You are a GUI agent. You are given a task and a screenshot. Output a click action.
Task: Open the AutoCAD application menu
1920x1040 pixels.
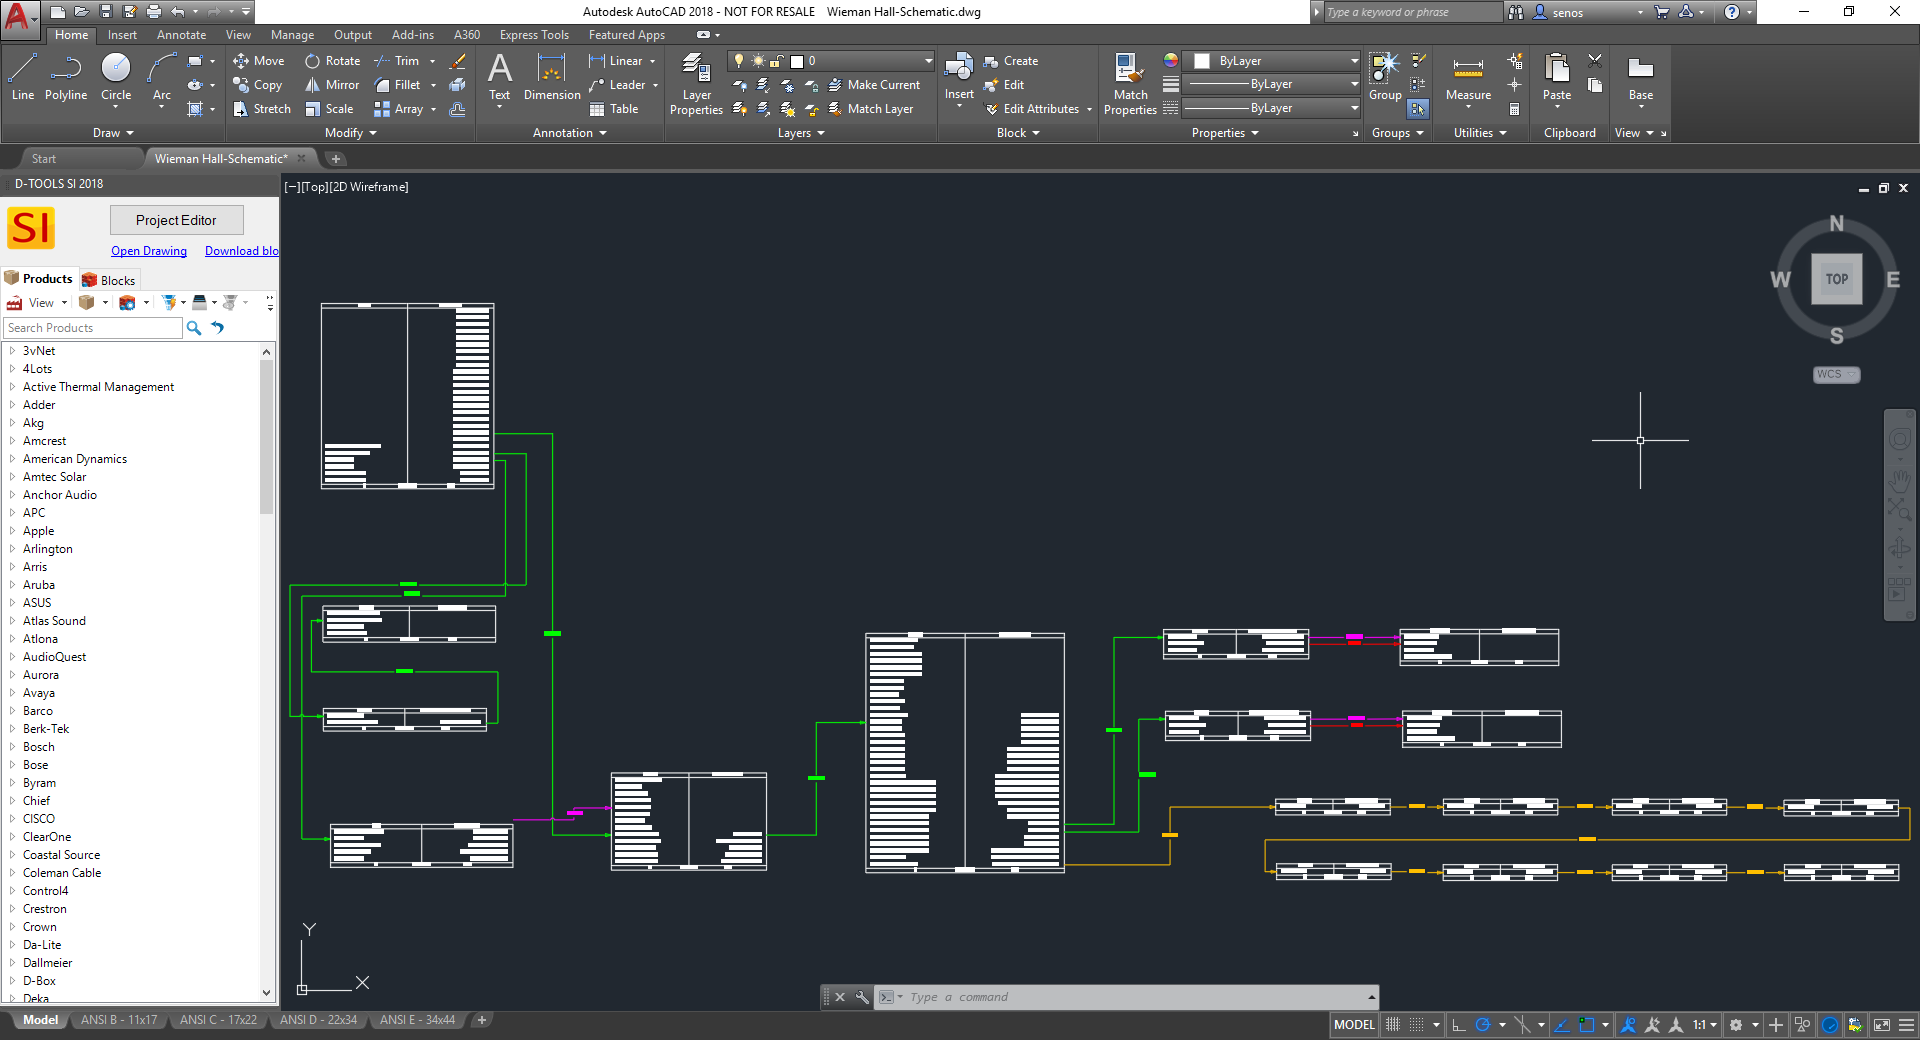click(20, 18)
